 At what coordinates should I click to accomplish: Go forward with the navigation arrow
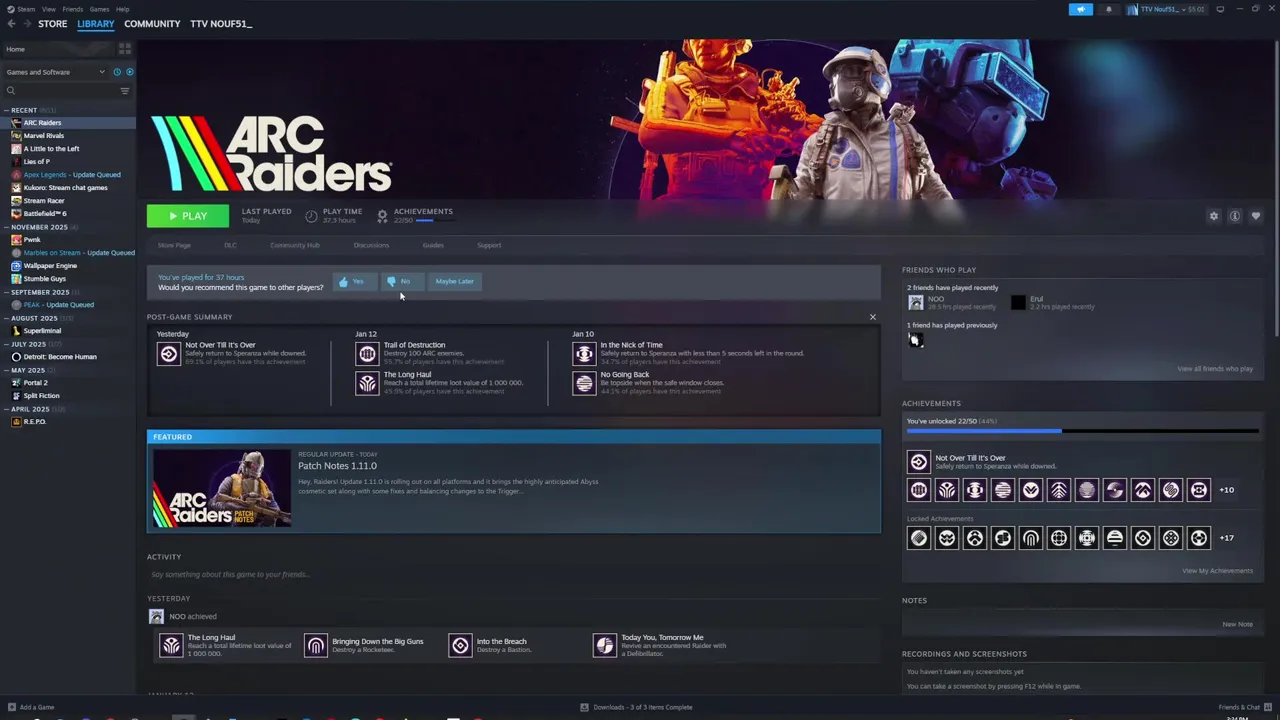(x=26, y=24)
